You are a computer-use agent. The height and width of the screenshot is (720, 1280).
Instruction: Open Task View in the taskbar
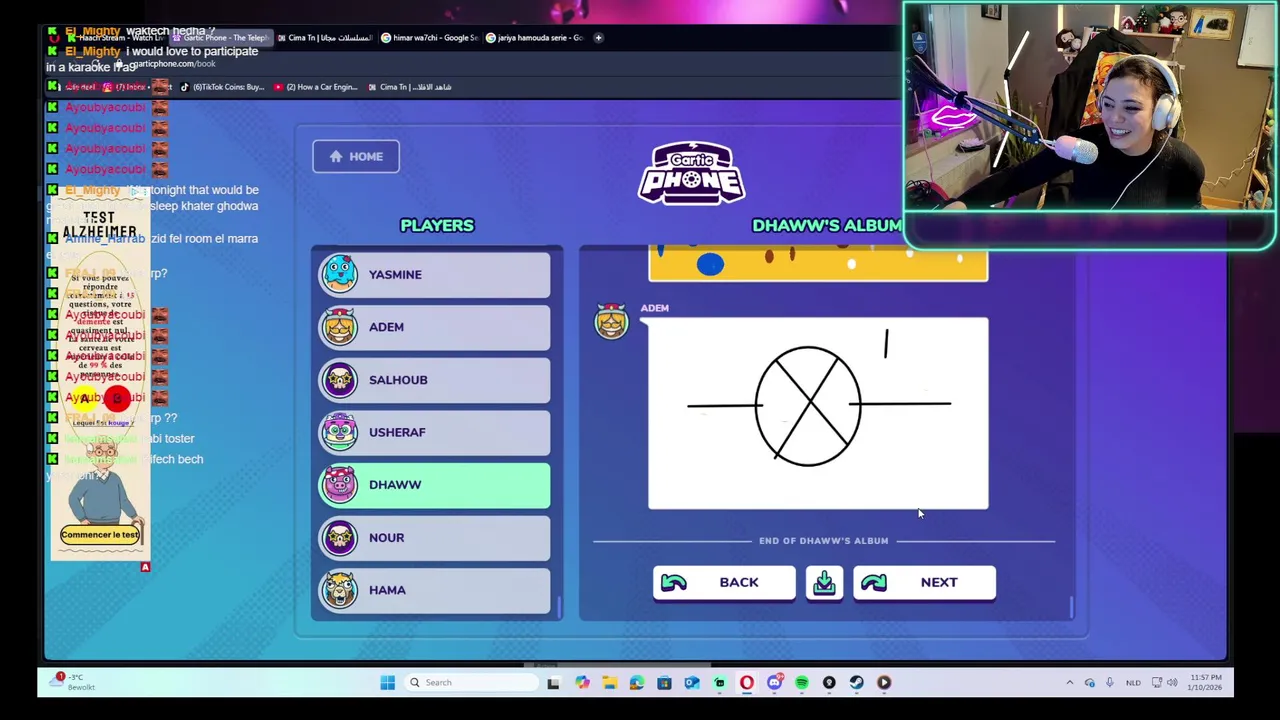click(x=554, y=683)
